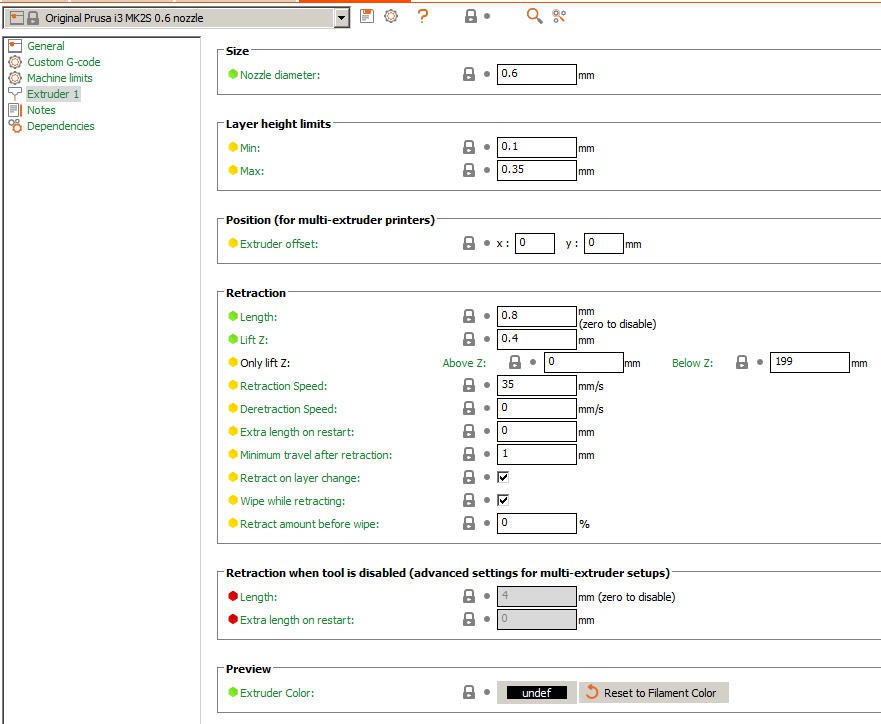Click the Above Z value field
This screenshot has width=881, height=724.
(584, 362)
